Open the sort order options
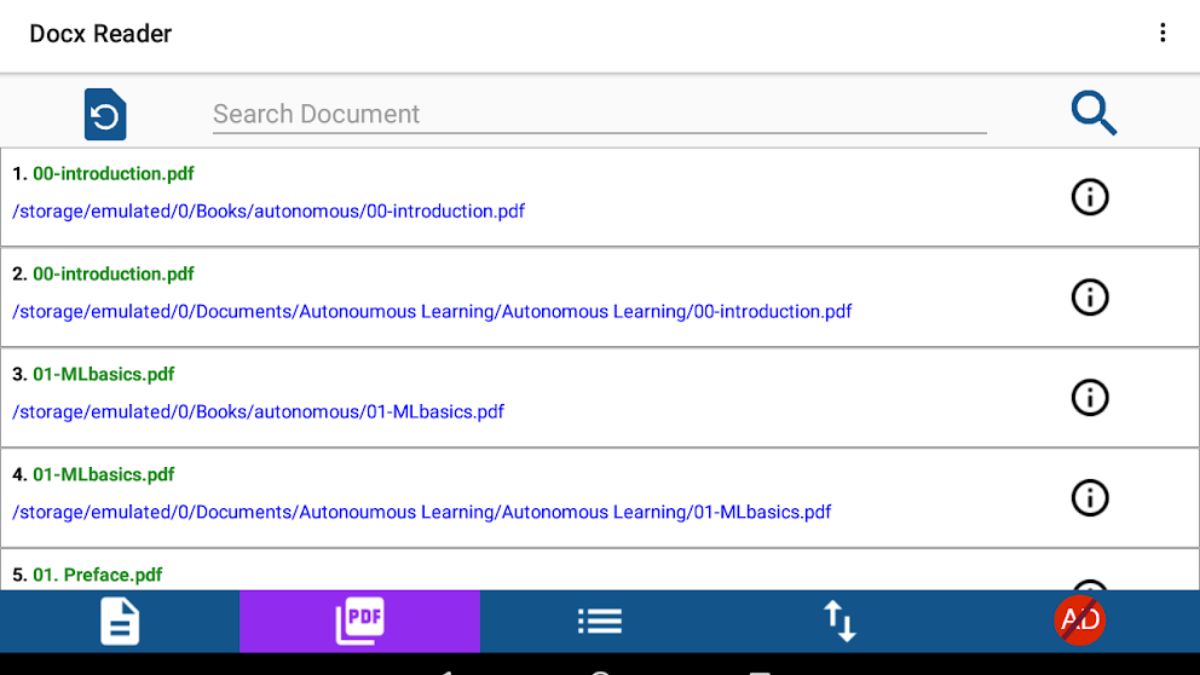Viewport: 1200px width, 675px height. coord(841,620)
